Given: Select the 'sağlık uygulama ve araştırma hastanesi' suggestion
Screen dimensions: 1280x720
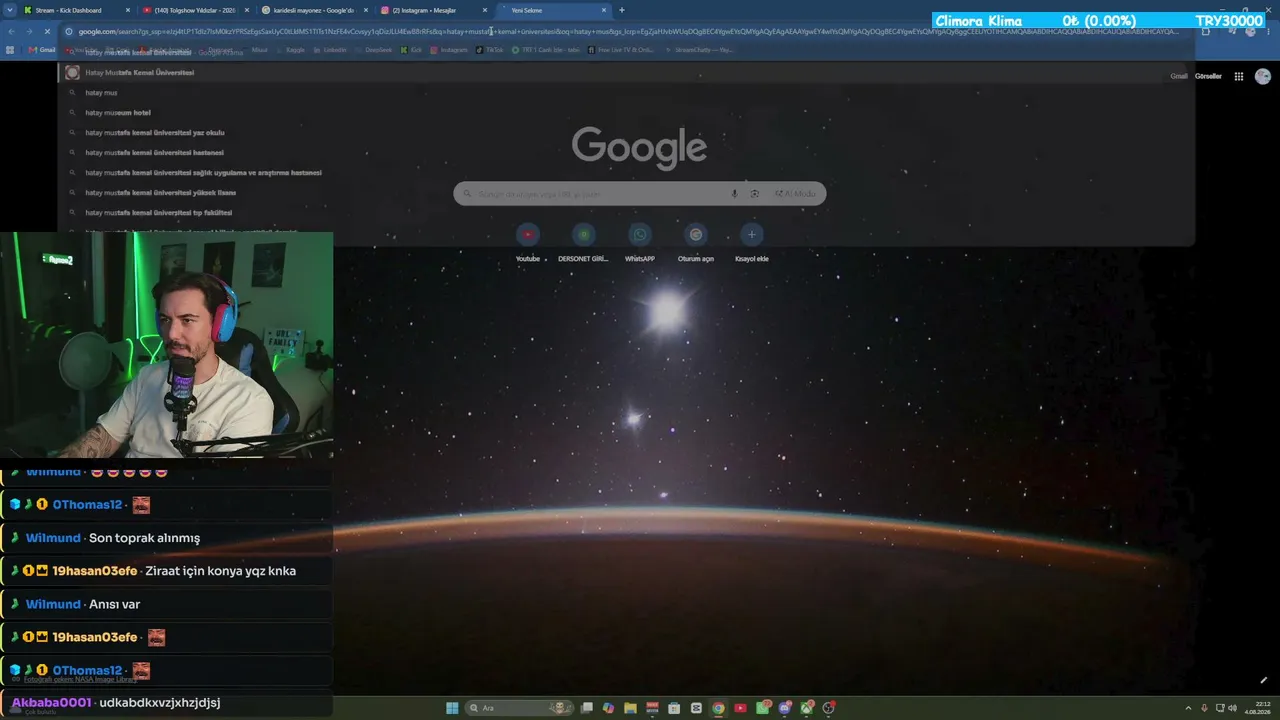Looking at the screenshot, I should tap(204, 173).
